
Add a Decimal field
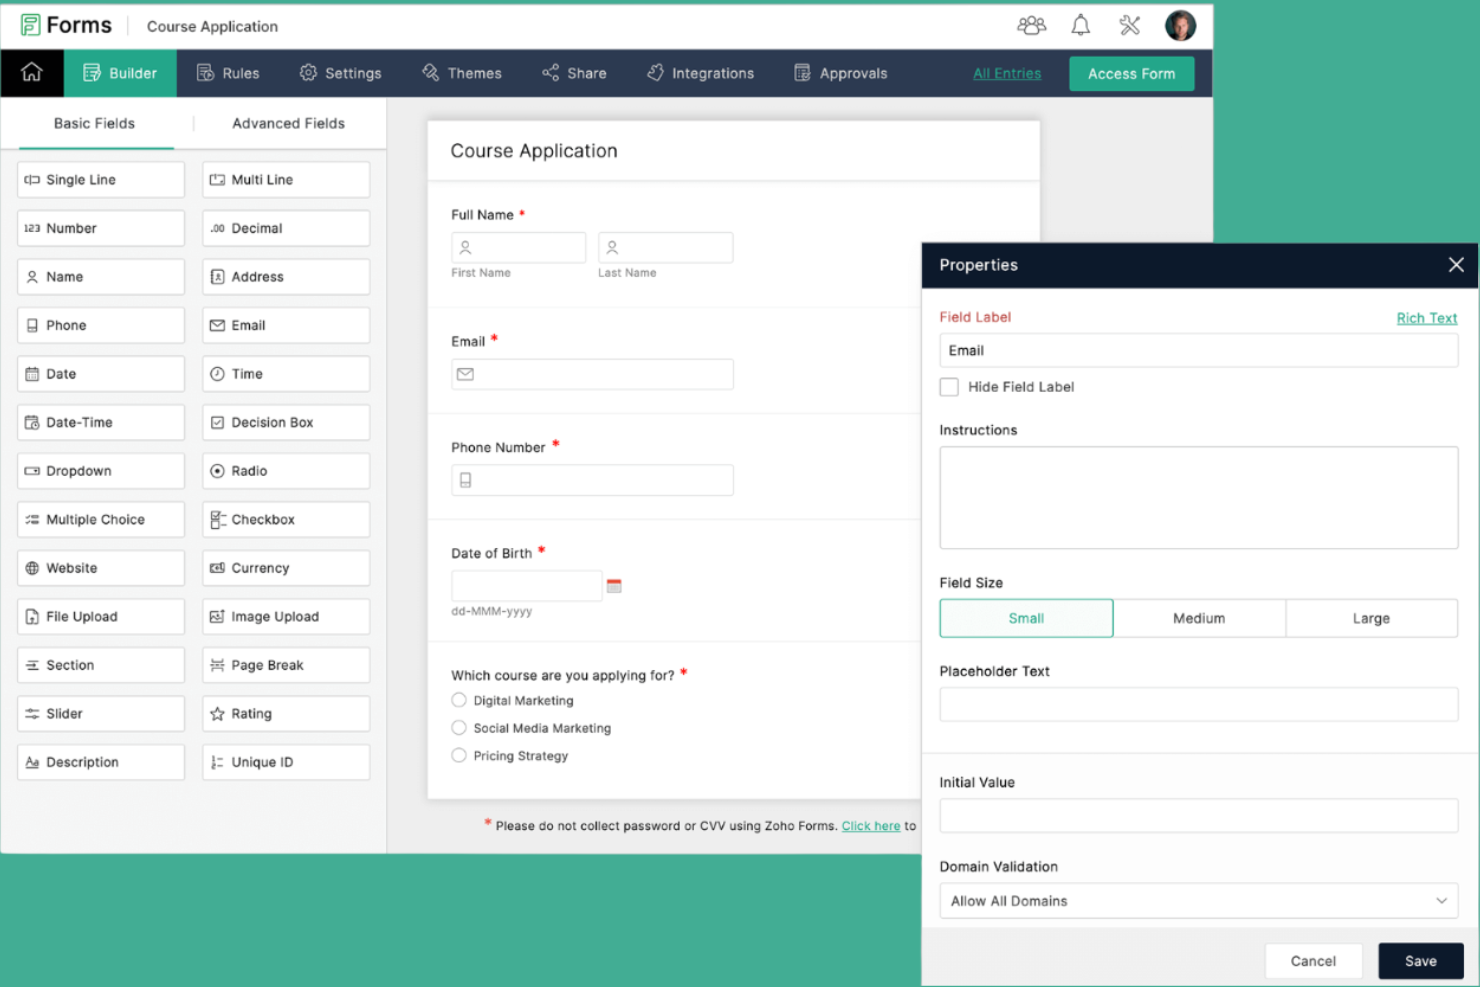(286, 228)
